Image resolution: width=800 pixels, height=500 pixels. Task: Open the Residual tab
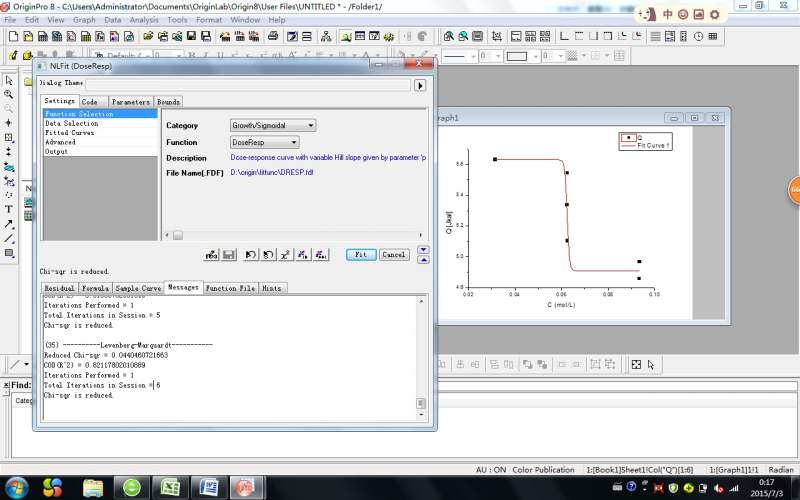click(x=59, y=288)
